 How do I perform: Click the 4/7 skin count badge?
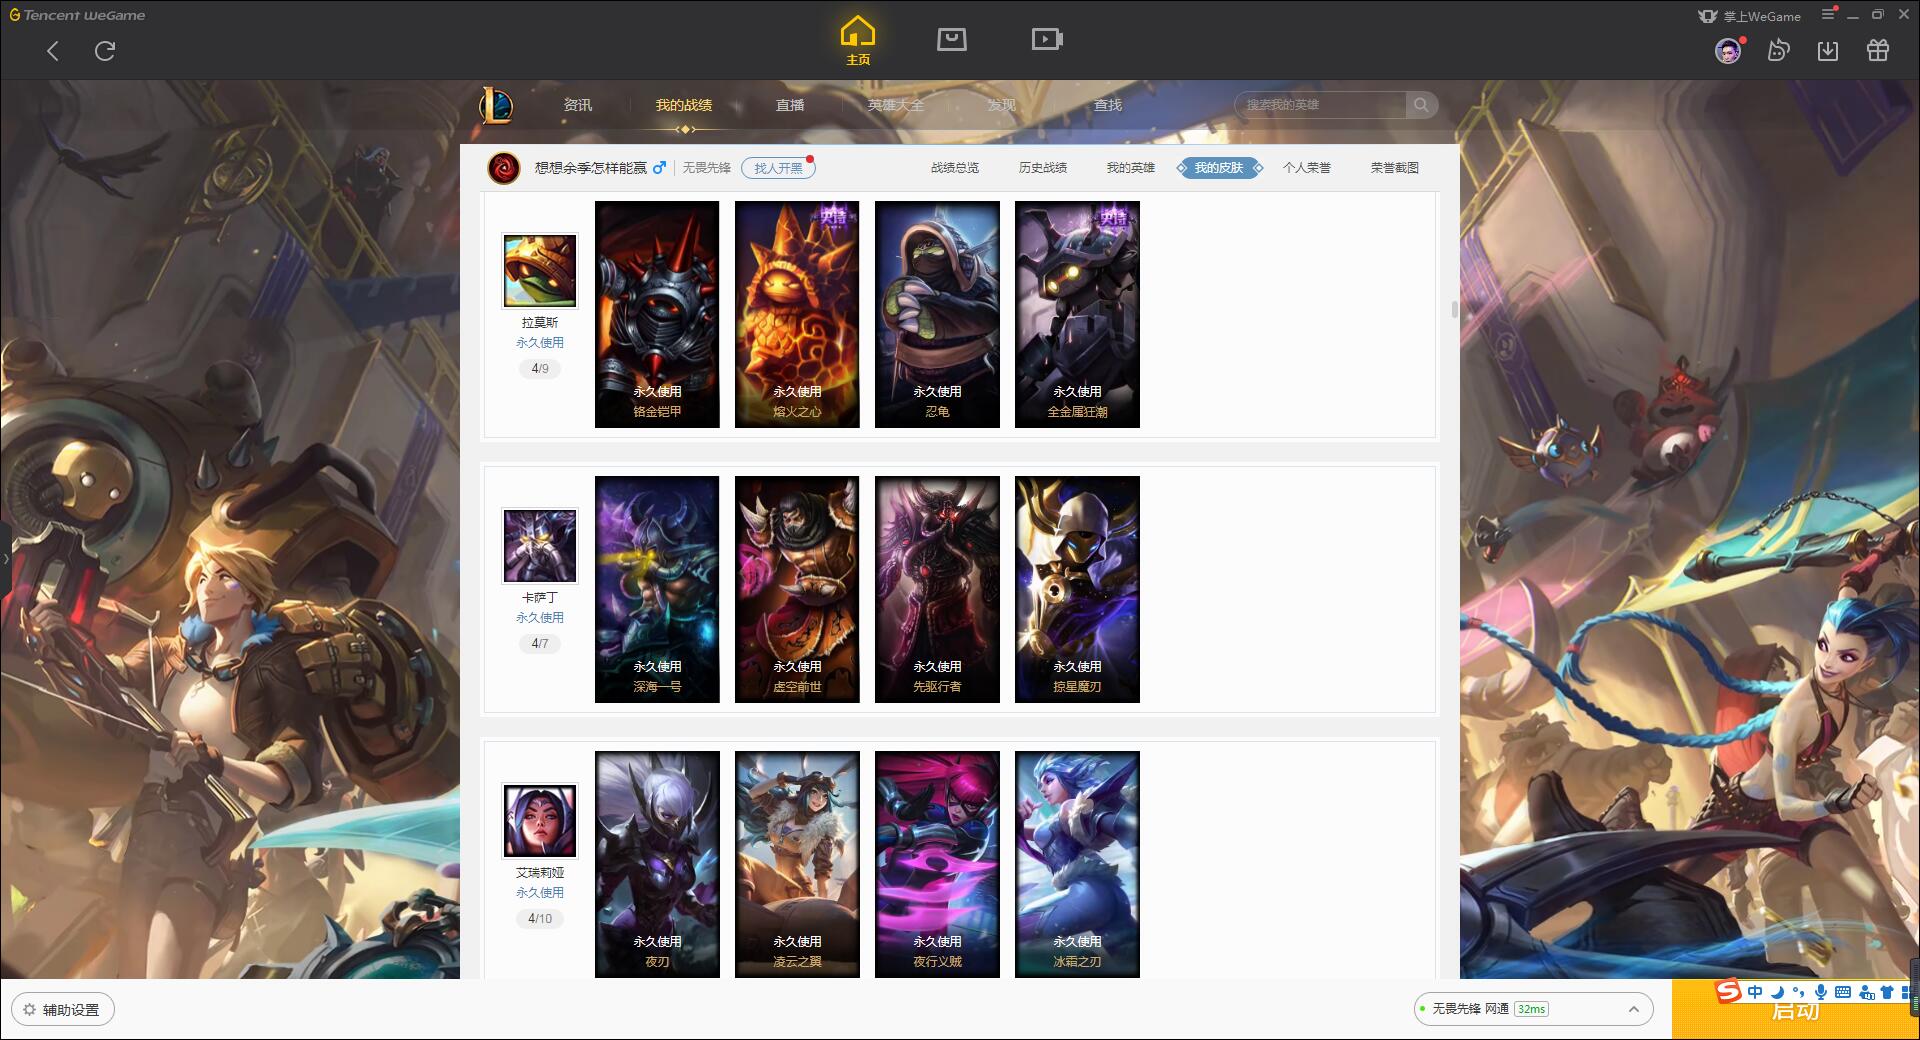540,644
